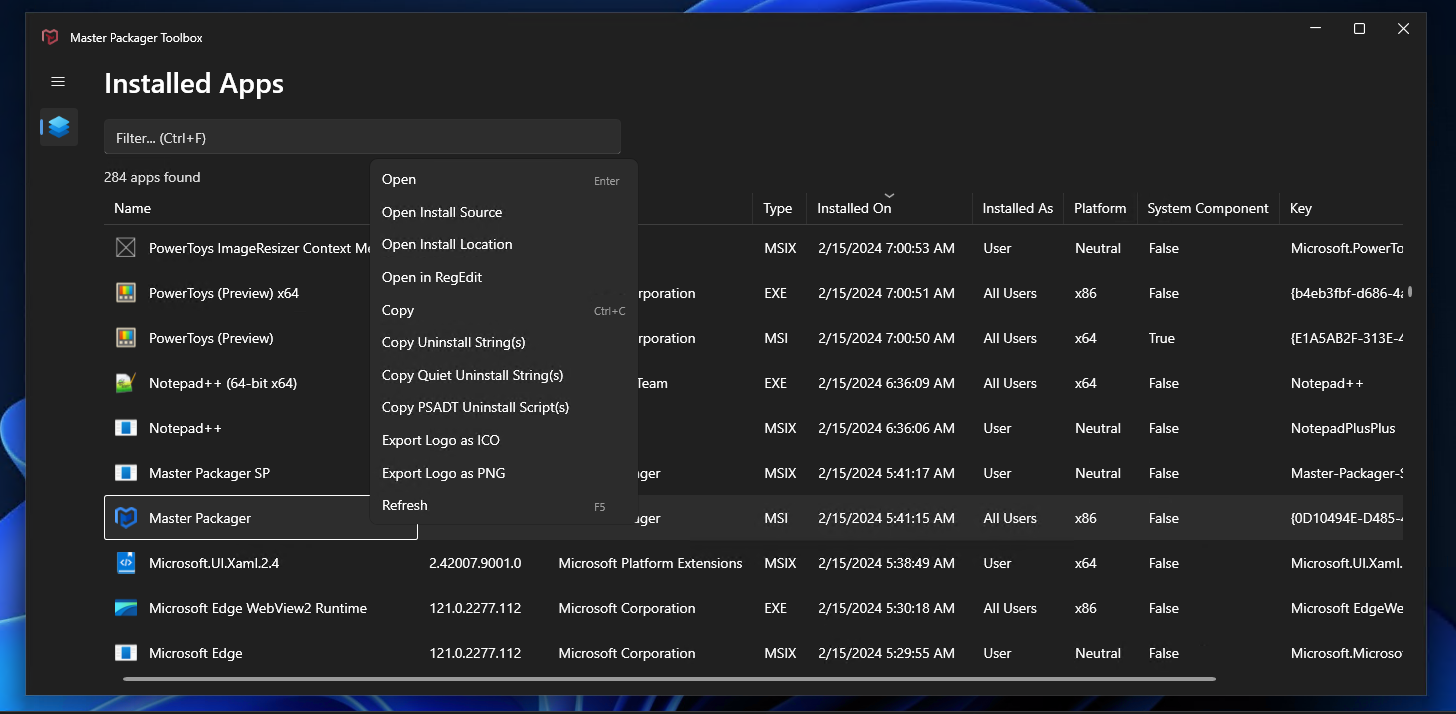The height and width of the screenshot is (714, 1456).
Task: Select Refresh in the context menu
Action: click(503, 505)
